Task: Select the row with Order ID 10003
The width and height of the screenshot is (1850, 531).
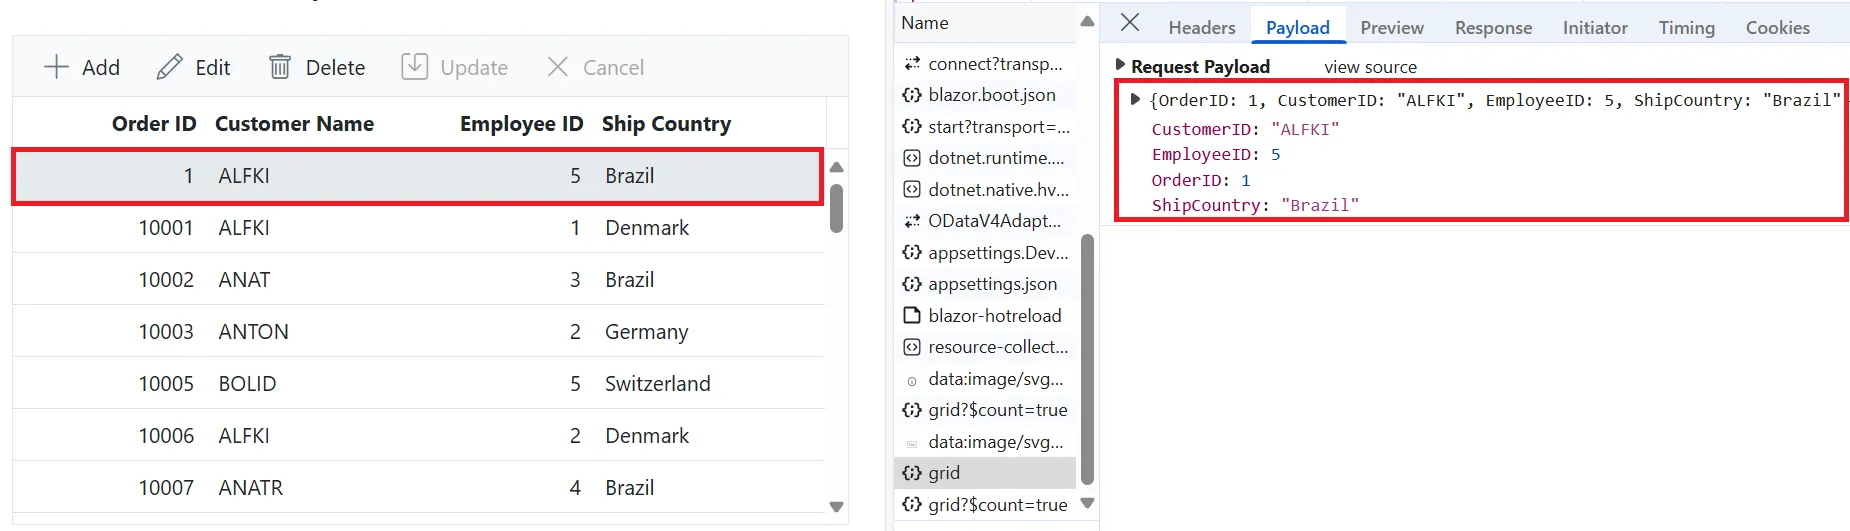Action: [418, 331]
